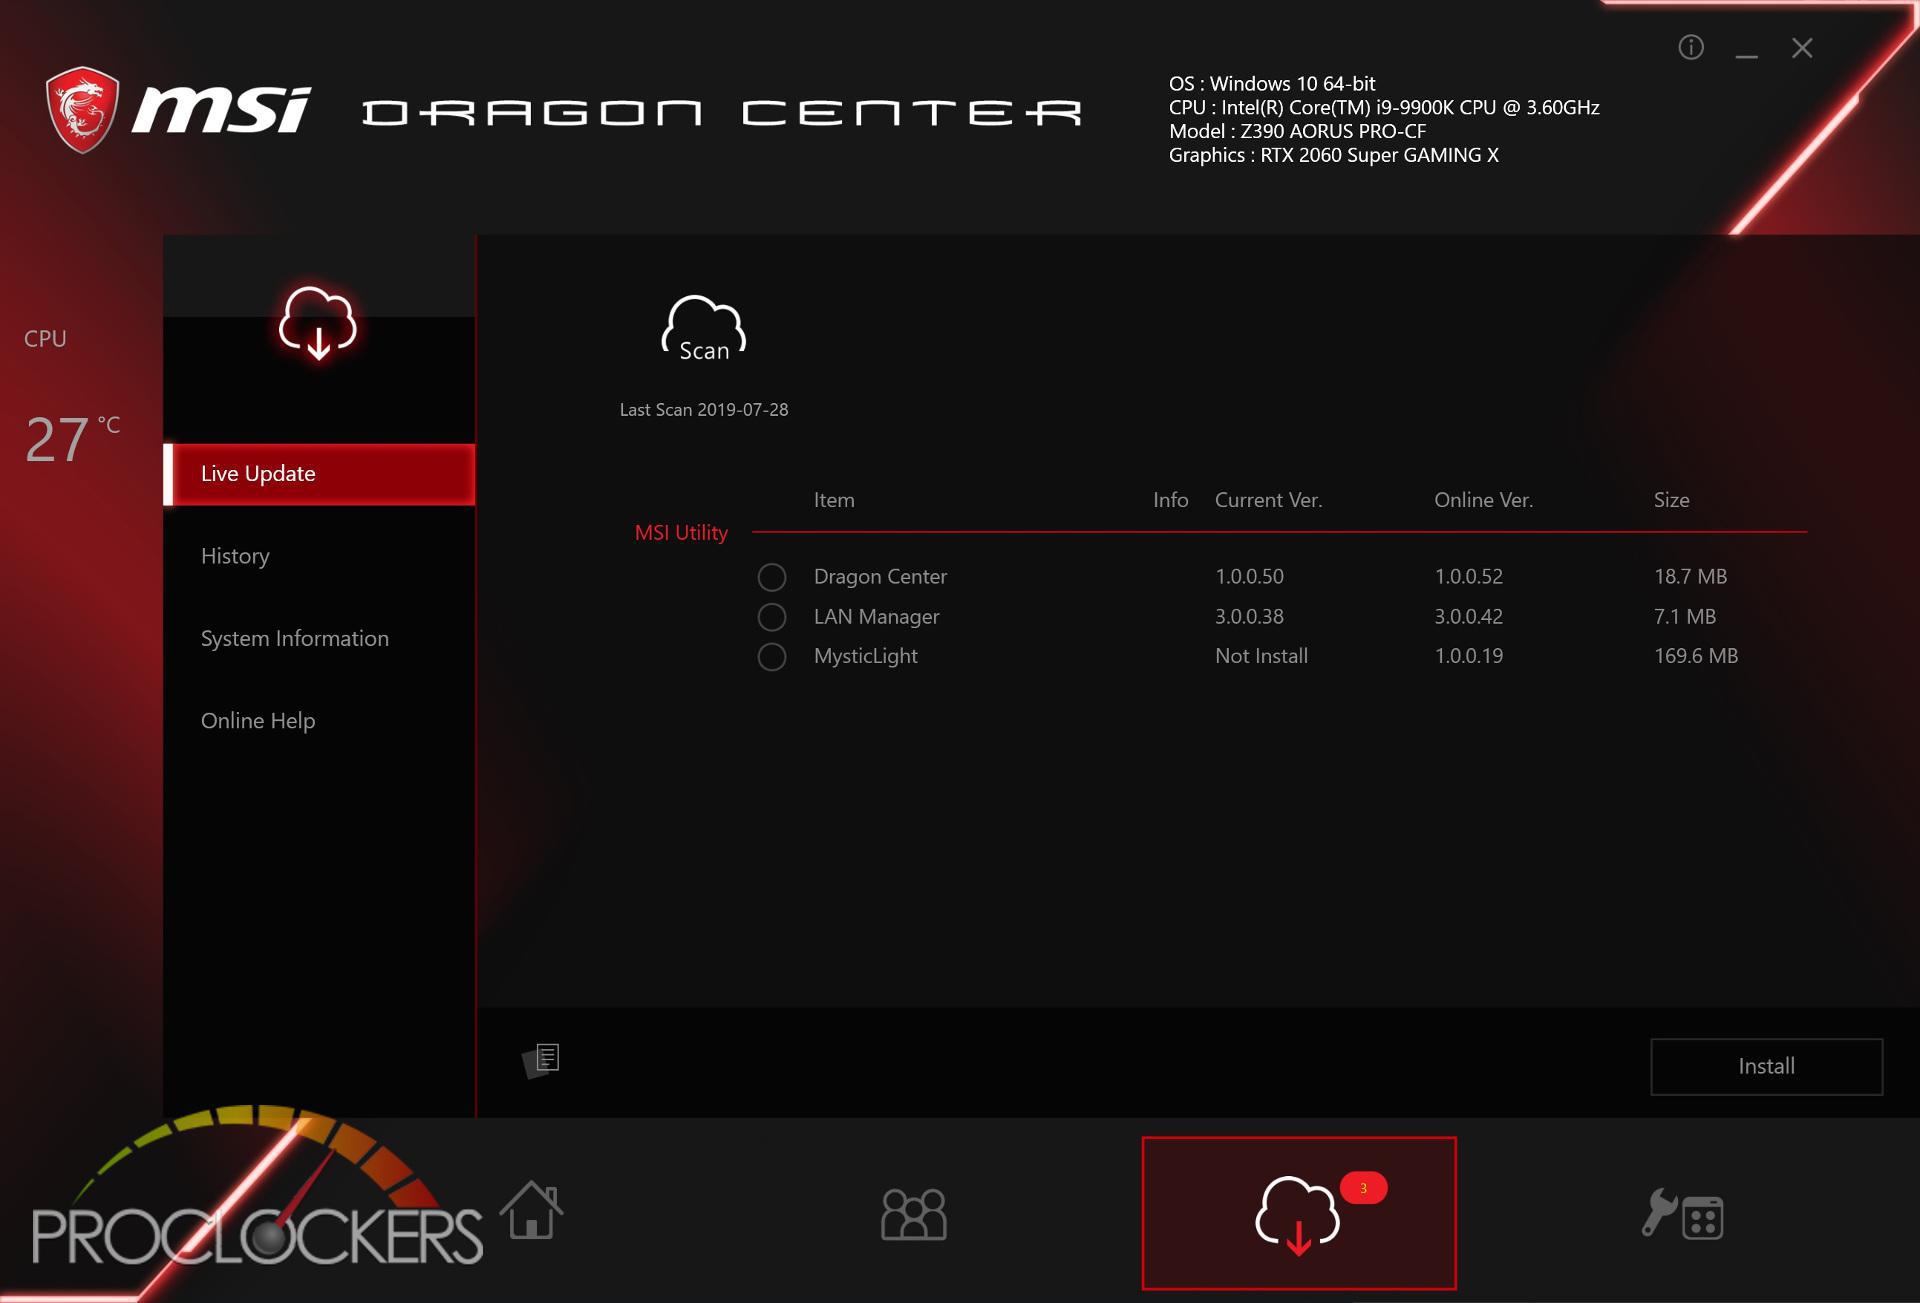Click the MysticLight item name
The width and height of the screenshot is (1920, 1303).
point(865,656)
